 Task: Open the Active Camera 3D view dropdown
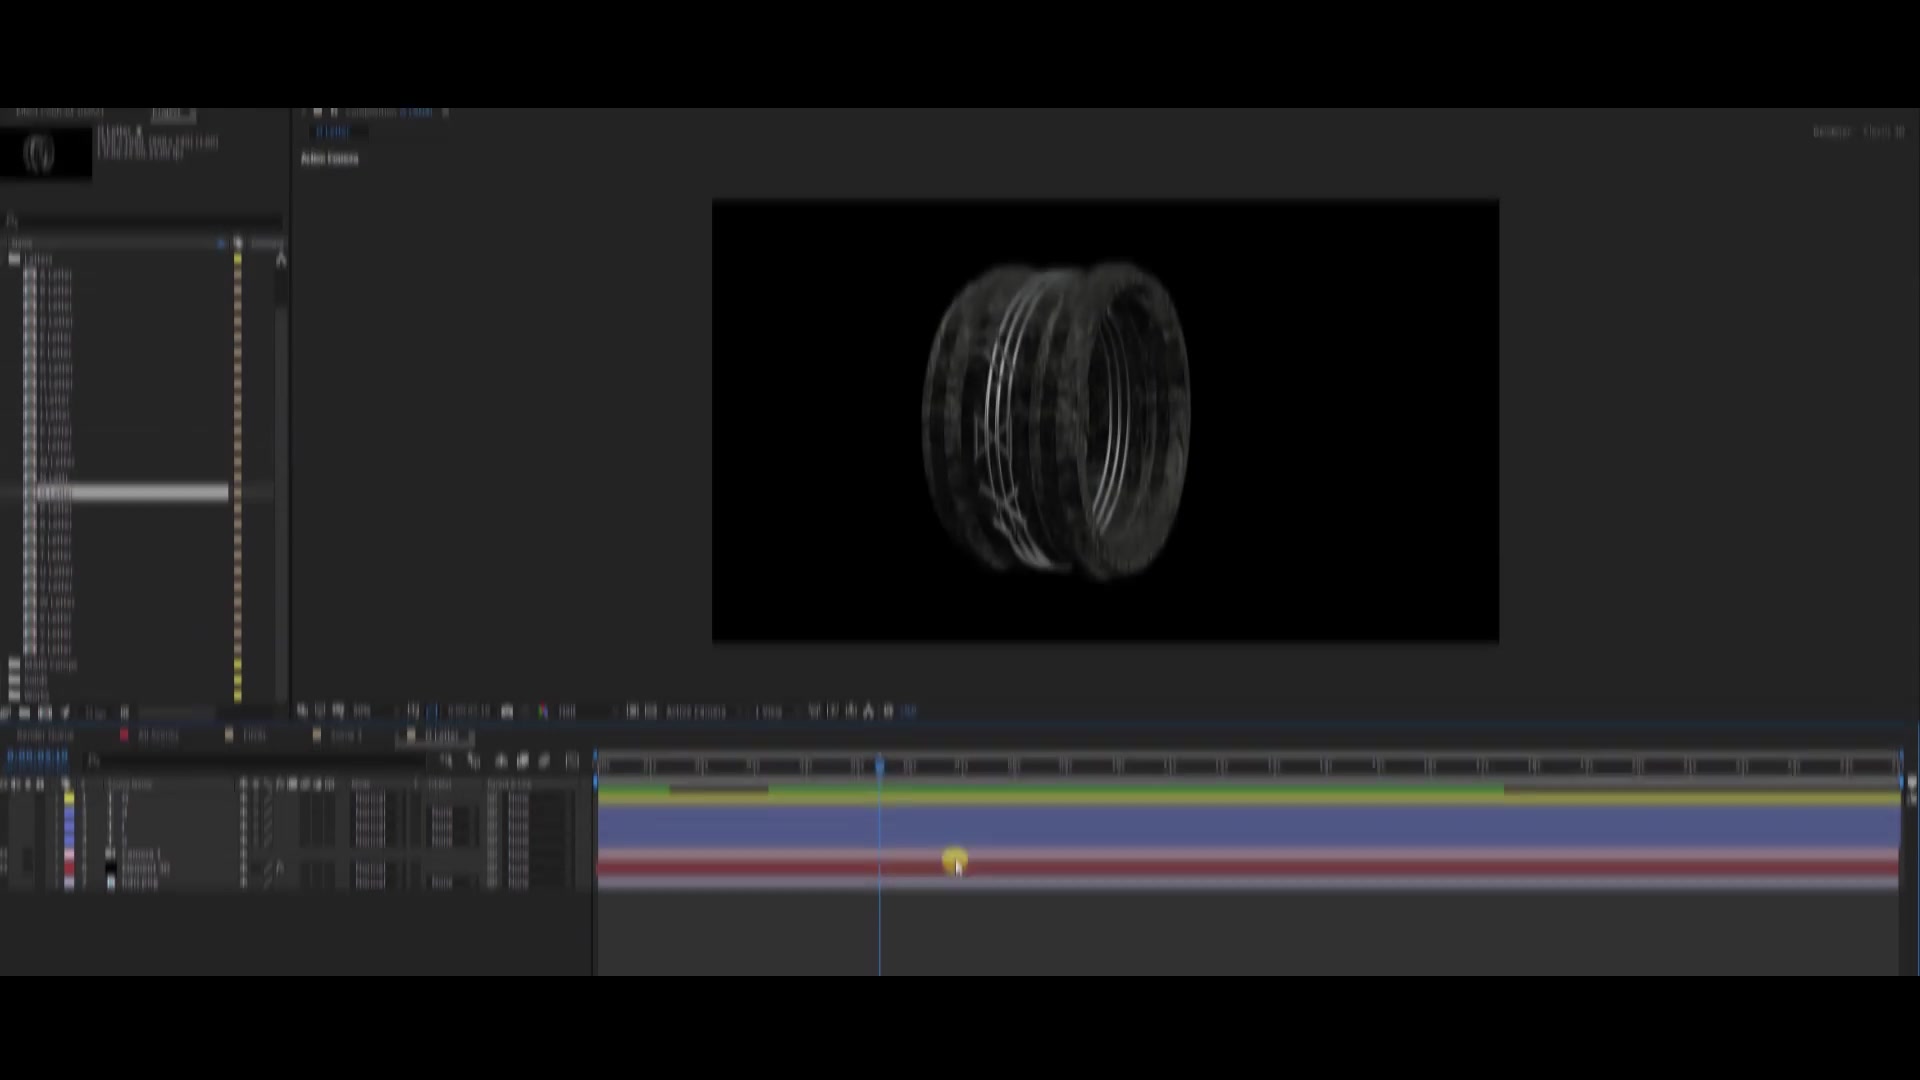(x=696, y=712)
